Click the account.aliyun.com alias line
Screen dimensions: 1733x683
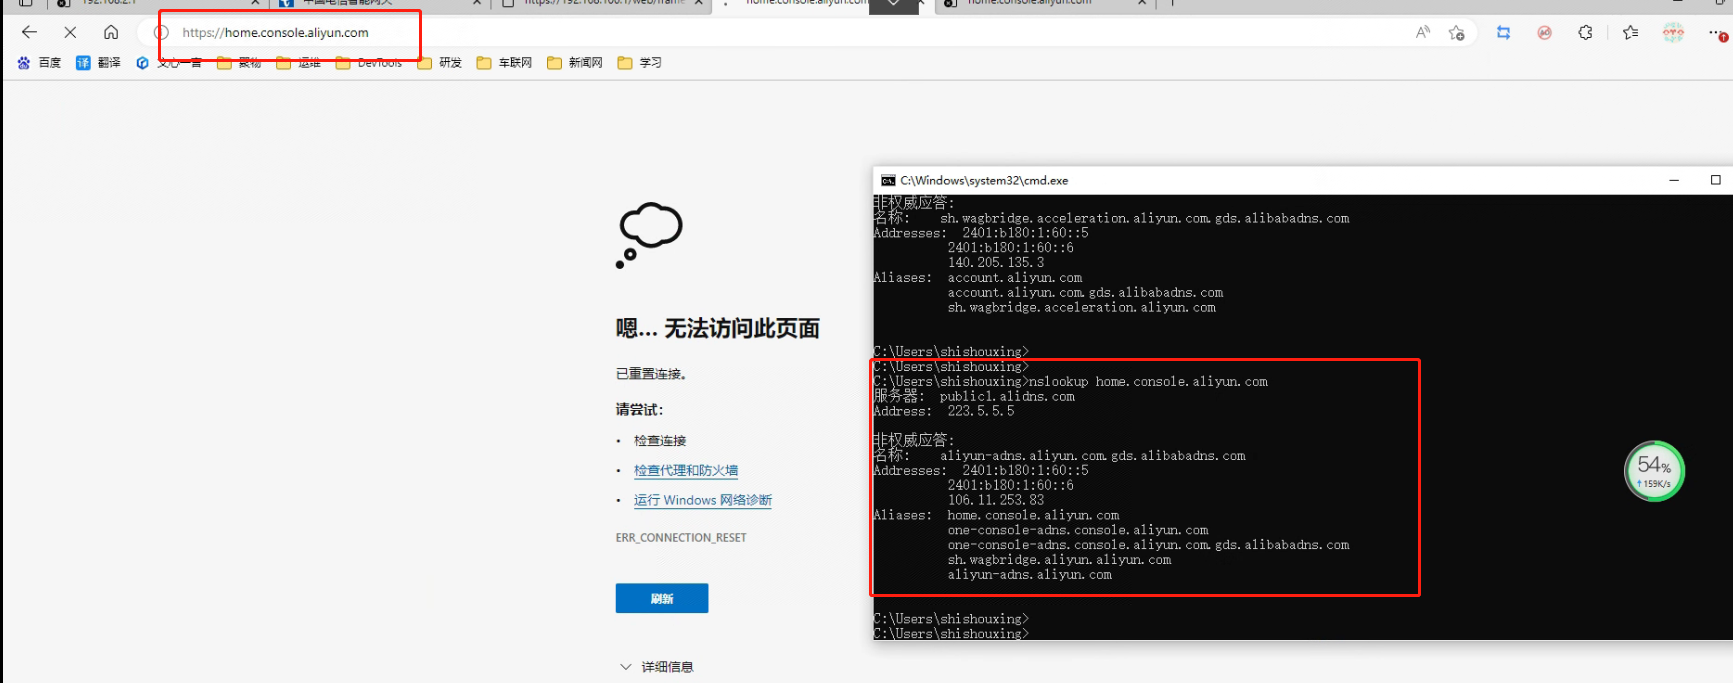coord(1014,278)
